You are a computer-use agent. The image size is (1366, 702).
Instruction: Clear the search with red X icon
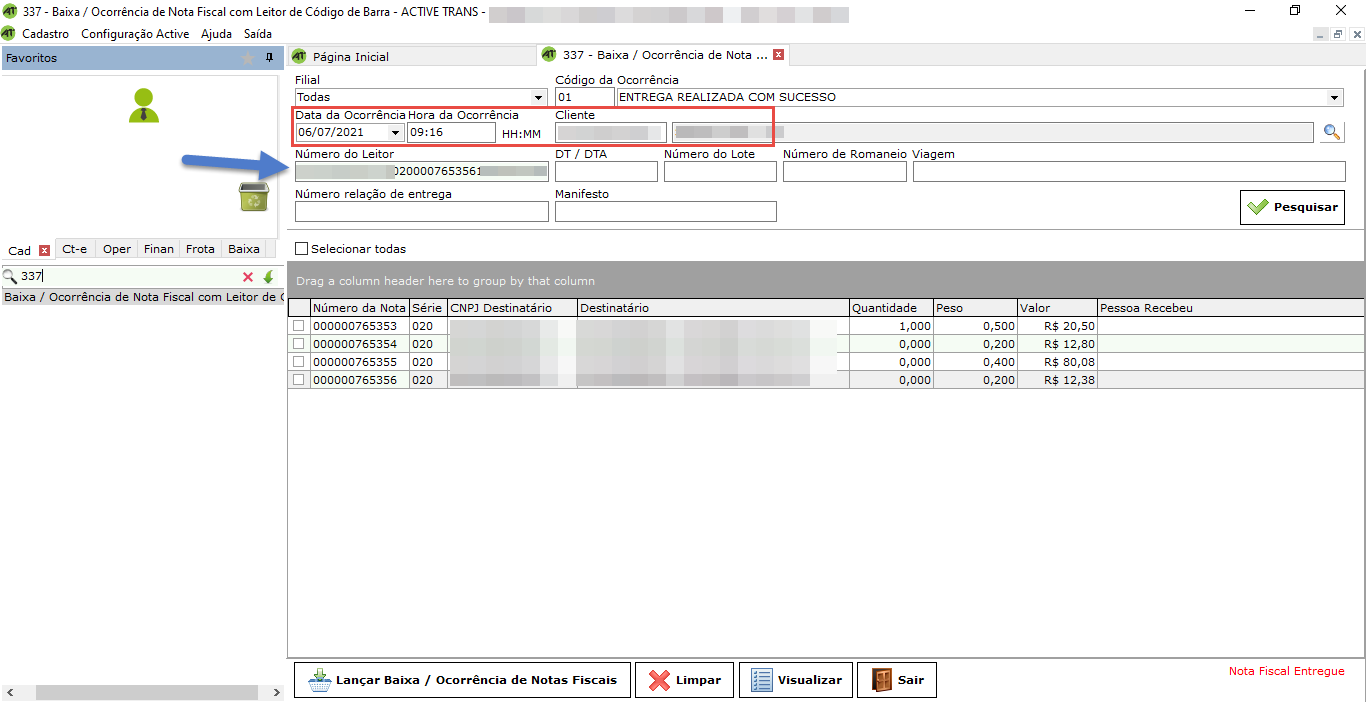(248, 277)
